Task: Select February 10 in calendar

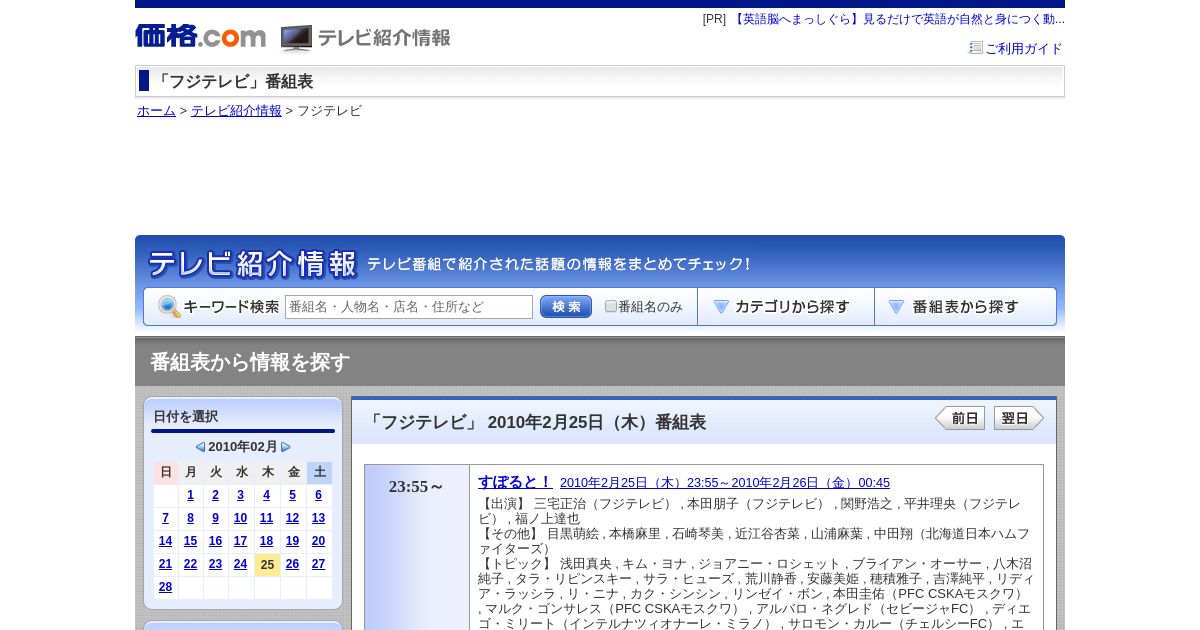Action: (x=240, y=518)
